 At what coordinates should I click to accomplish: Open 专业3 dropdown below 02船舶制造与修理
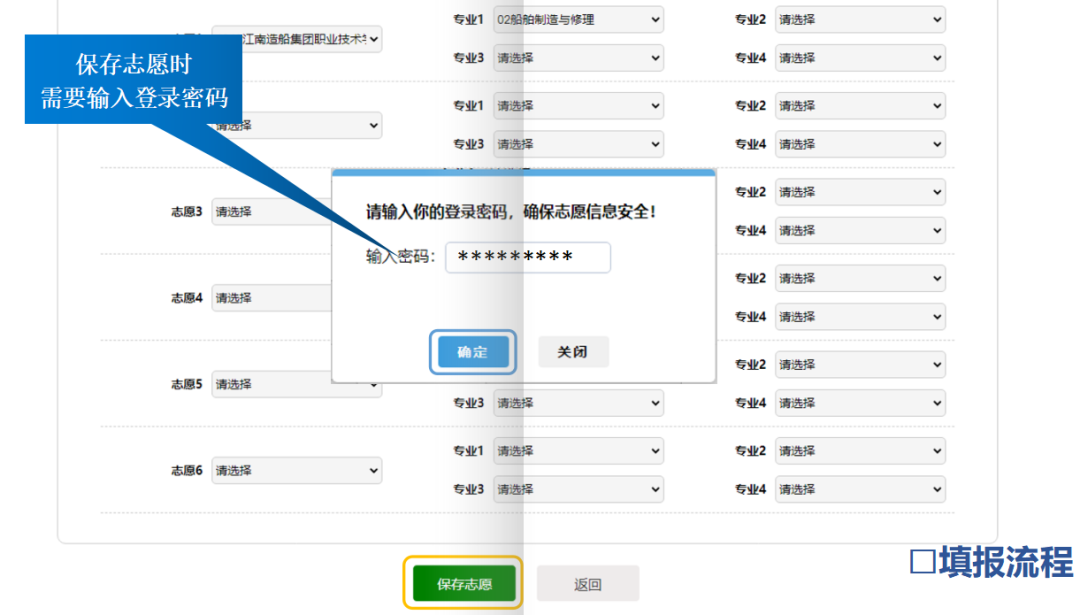point(579,58)
